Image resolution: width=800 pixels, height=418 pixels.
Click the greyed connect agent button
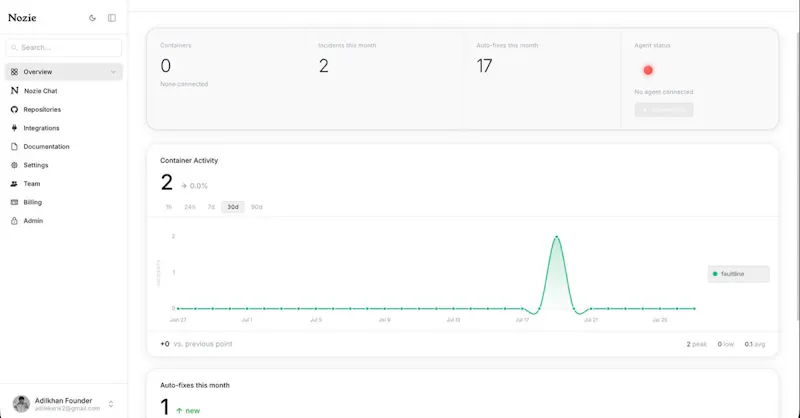coord(664,110)
